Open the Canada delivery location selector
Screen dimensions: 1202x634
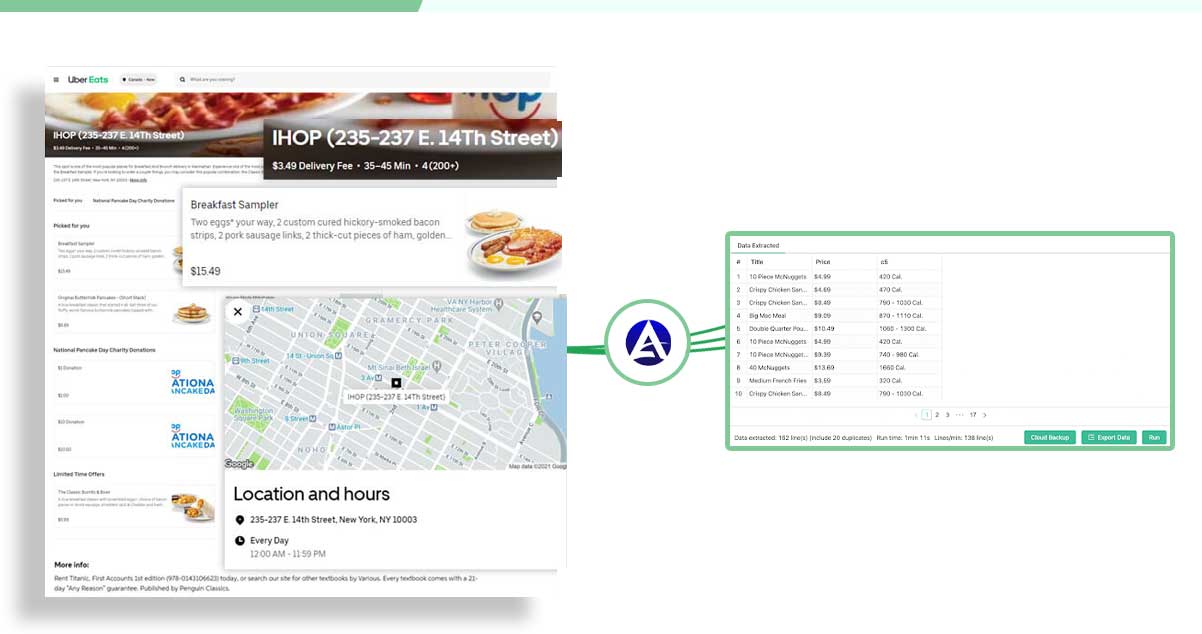pos(138,79)
